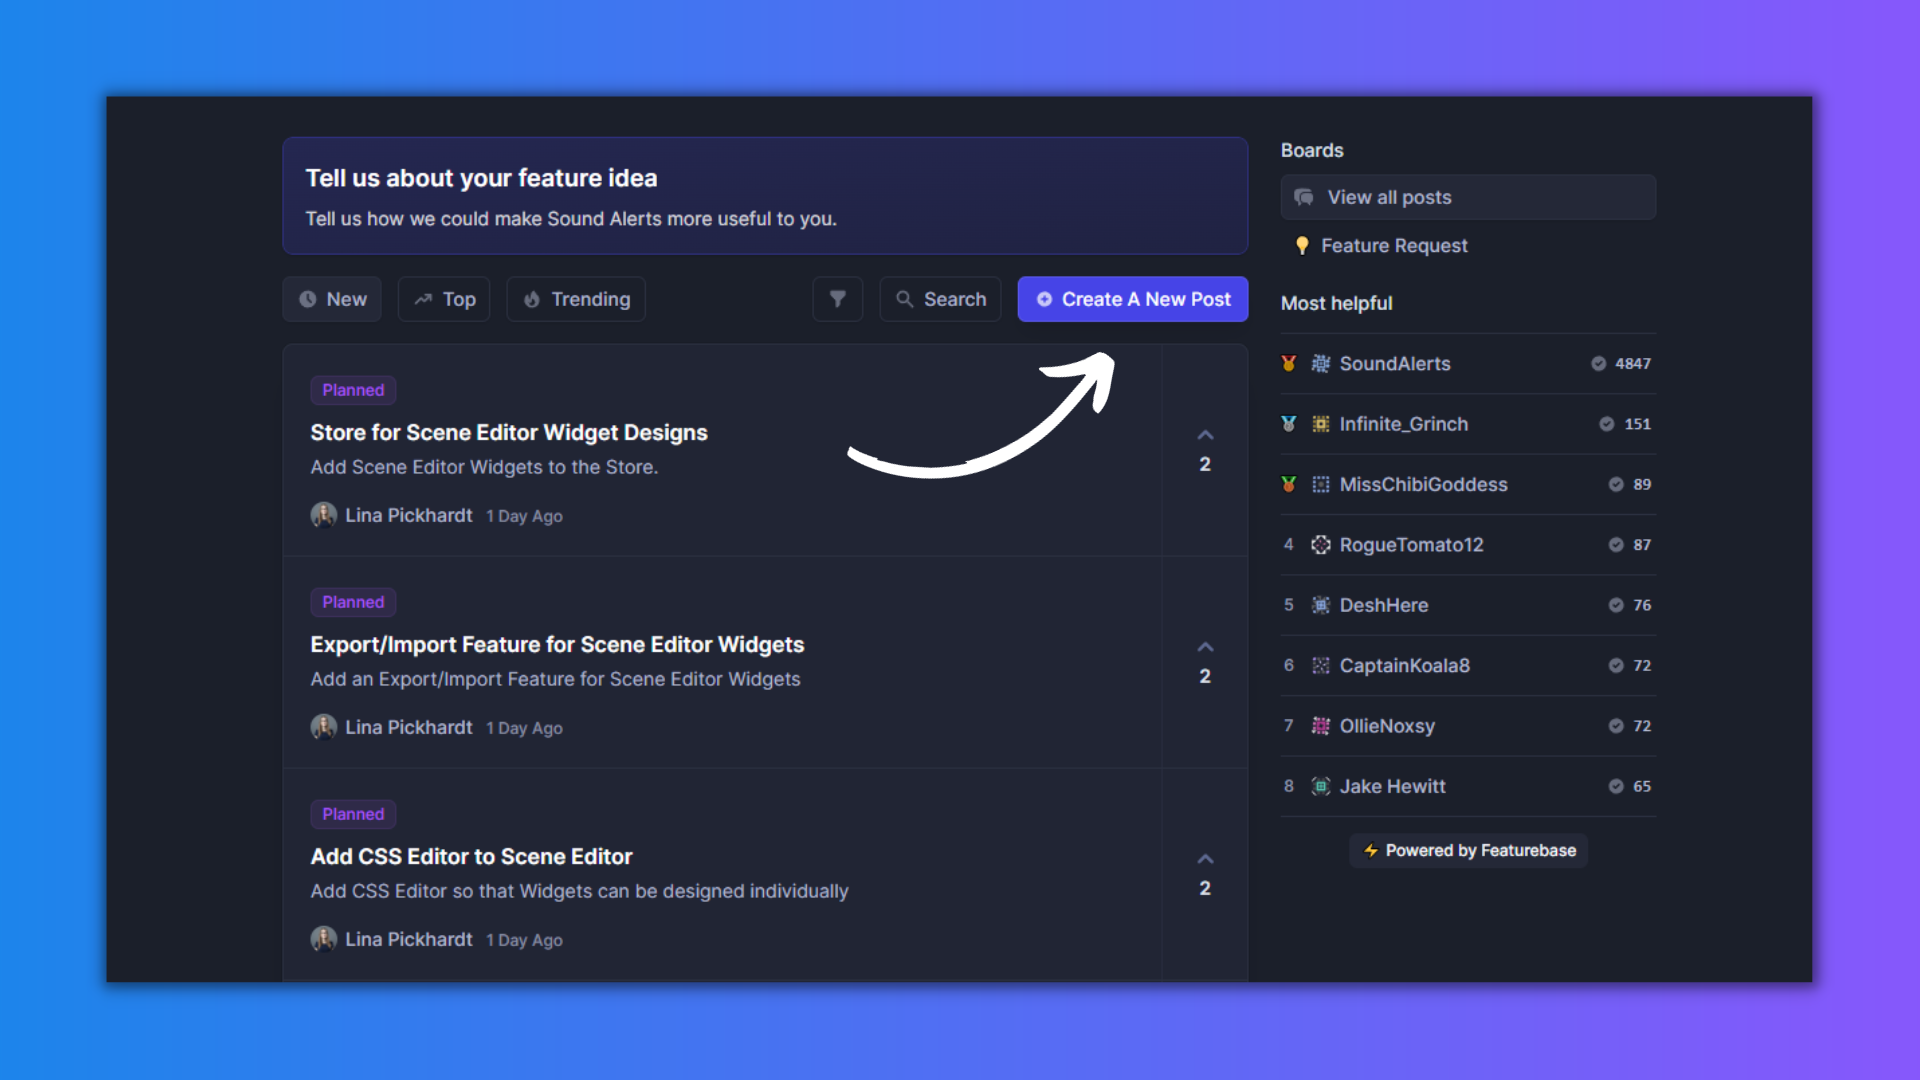The image size is (1920, 1080).
Task: Click the Infinite_Grinch rank icon
Action: pos(1291,423)
